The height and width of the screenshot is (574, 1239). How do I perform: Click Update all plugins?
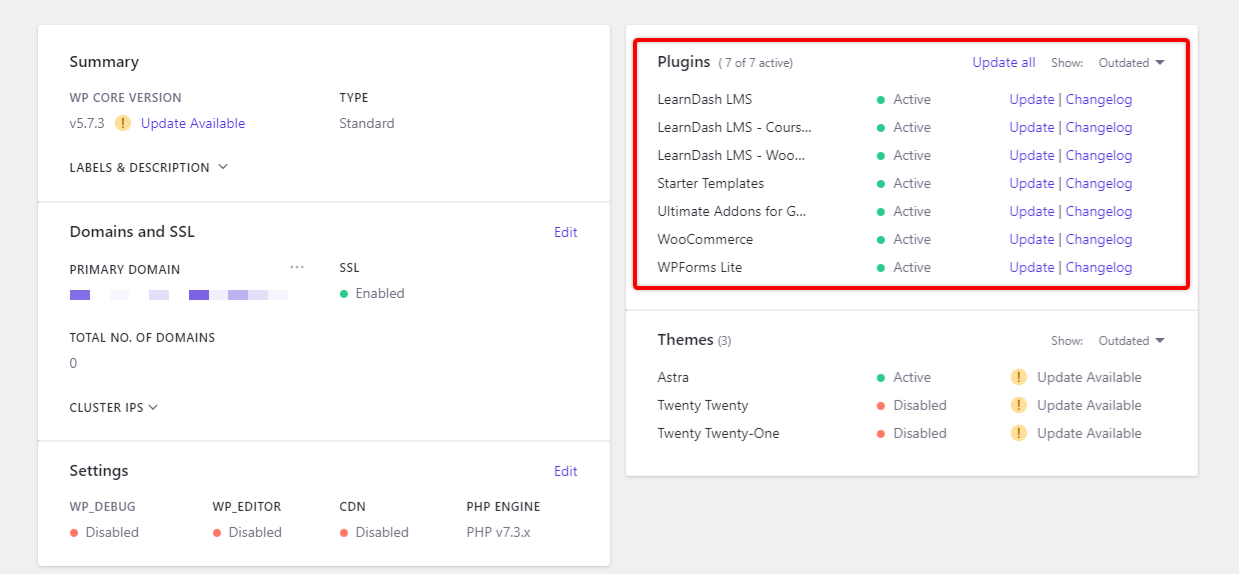click(x=1004, y=62)
